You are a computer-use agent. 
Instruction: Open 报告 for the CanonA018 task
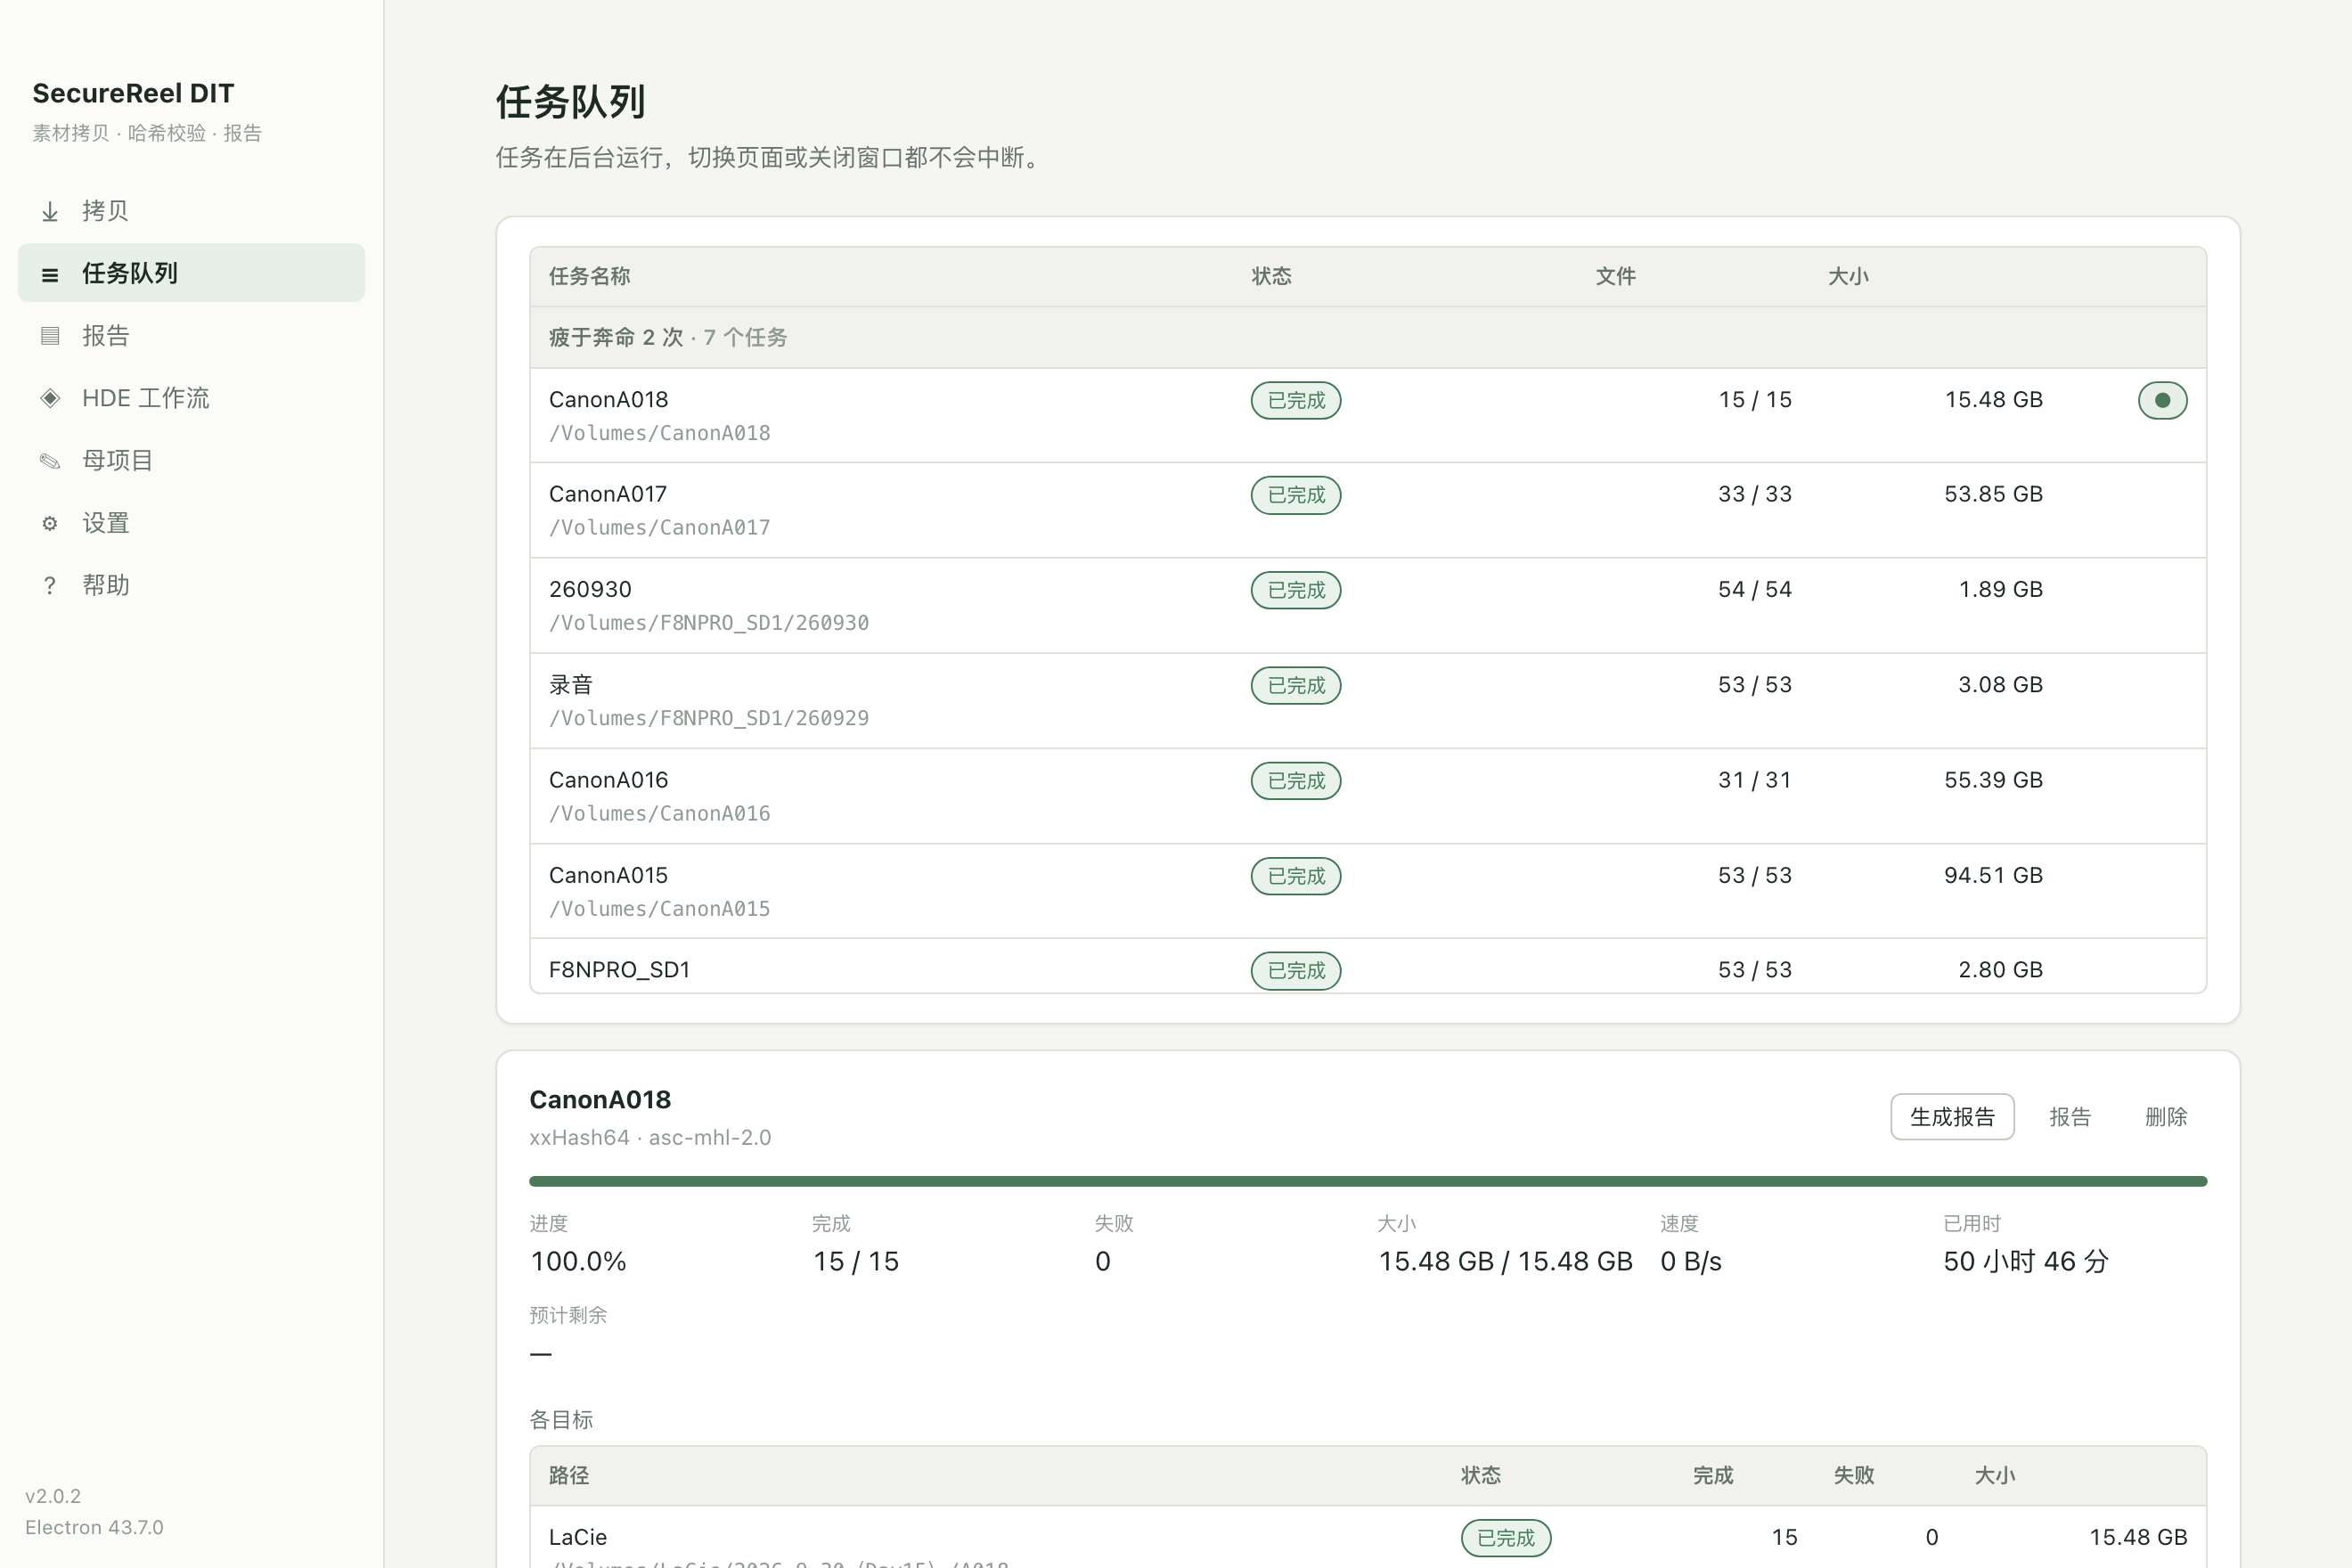[2070, 1117]
